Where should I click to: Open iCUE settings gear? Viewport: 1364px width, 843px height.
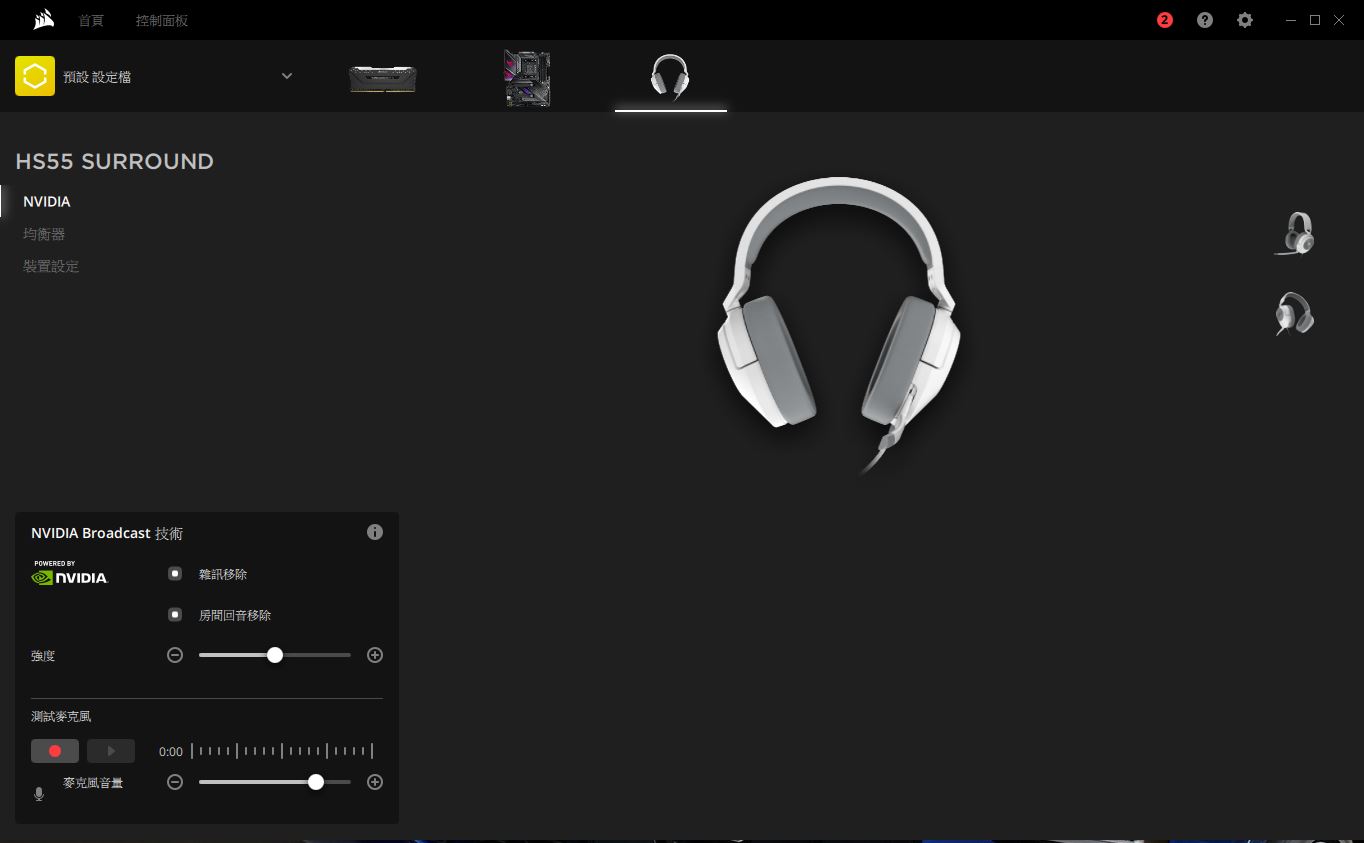click(x=1245, y=20)
